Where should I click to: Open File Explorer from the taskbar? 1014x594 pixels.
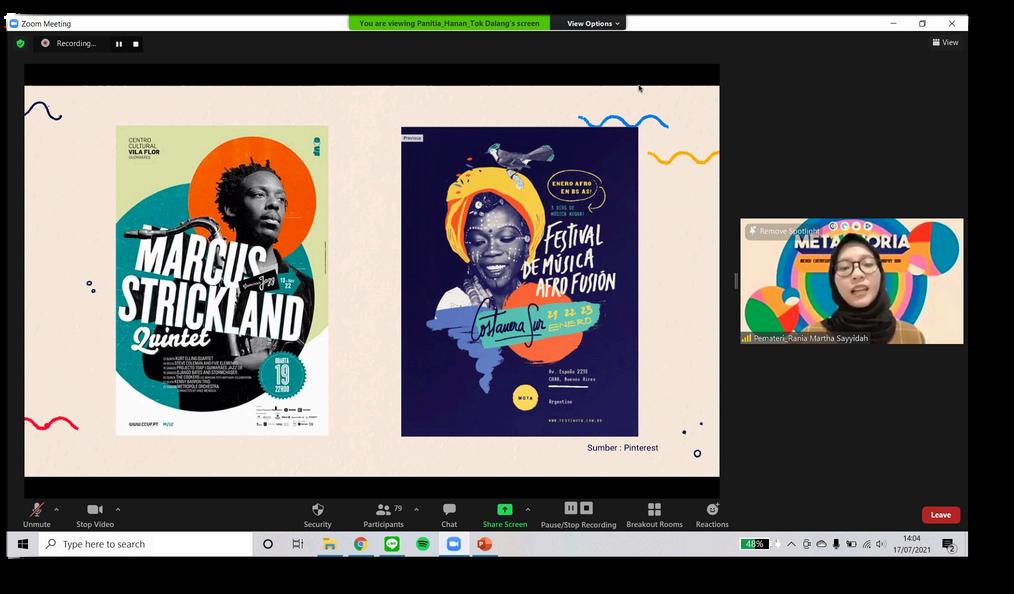click(x=329, y=544)
